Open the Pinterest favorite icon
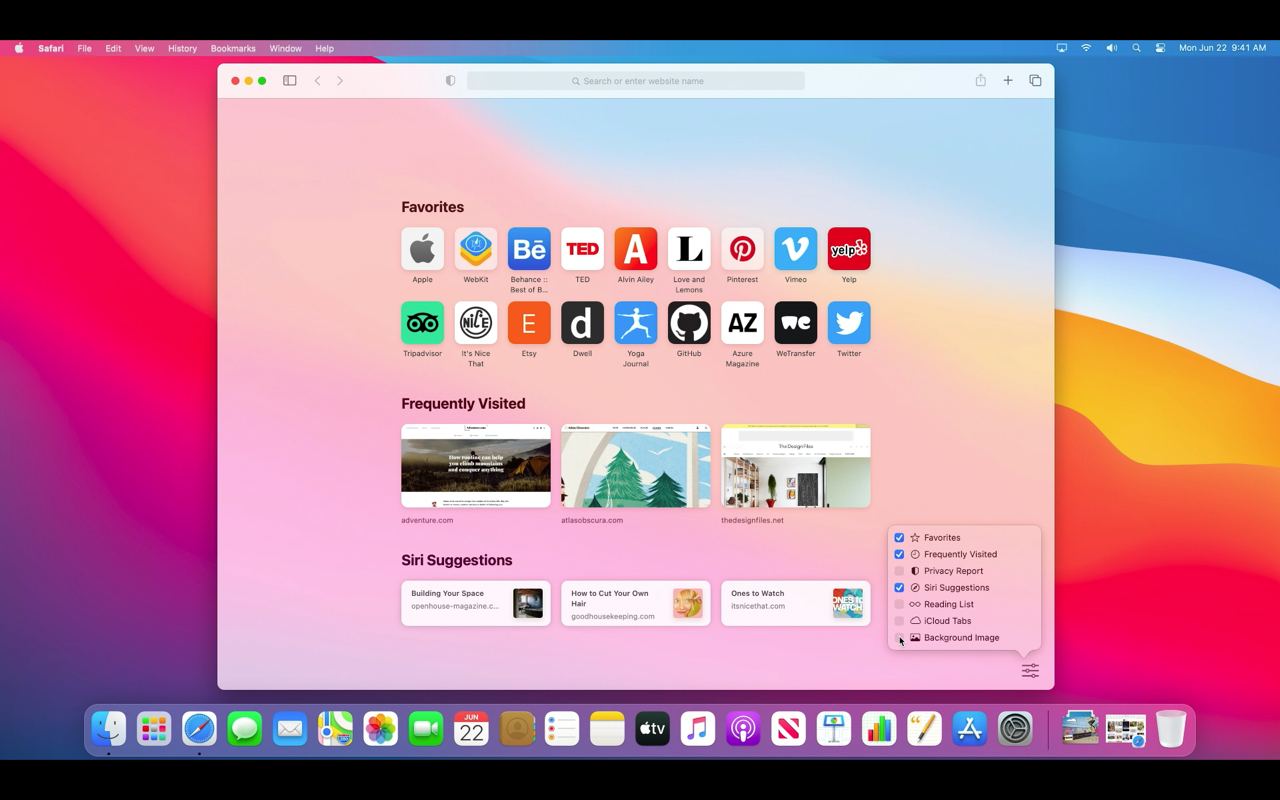The width and height of the screenshot is (1280, 800). pos(742,249)
